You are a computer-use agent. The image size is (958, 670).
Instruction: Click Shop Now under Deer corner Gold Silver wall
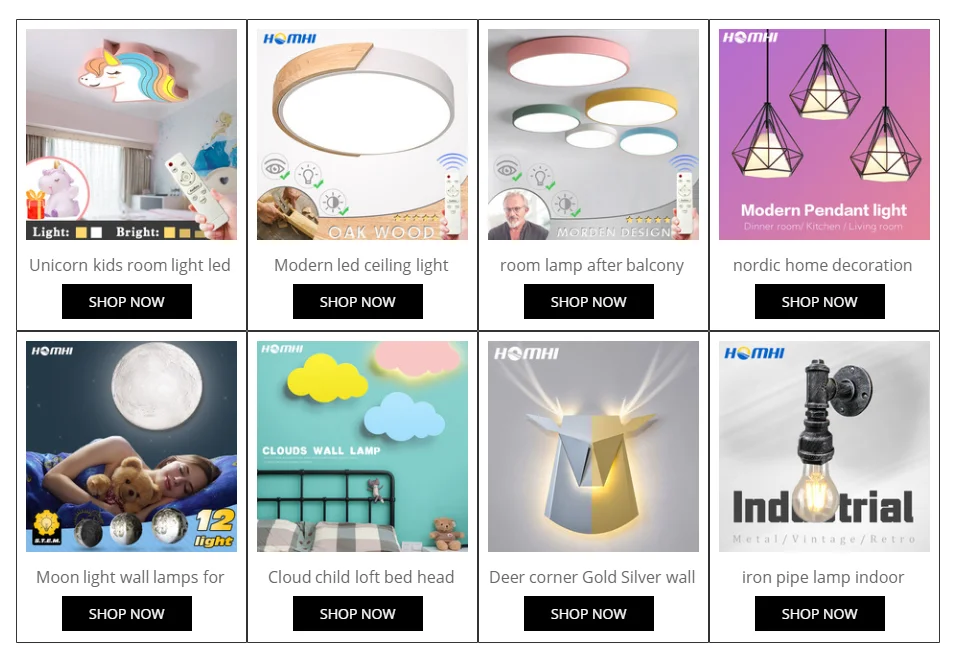coord(588,614)
